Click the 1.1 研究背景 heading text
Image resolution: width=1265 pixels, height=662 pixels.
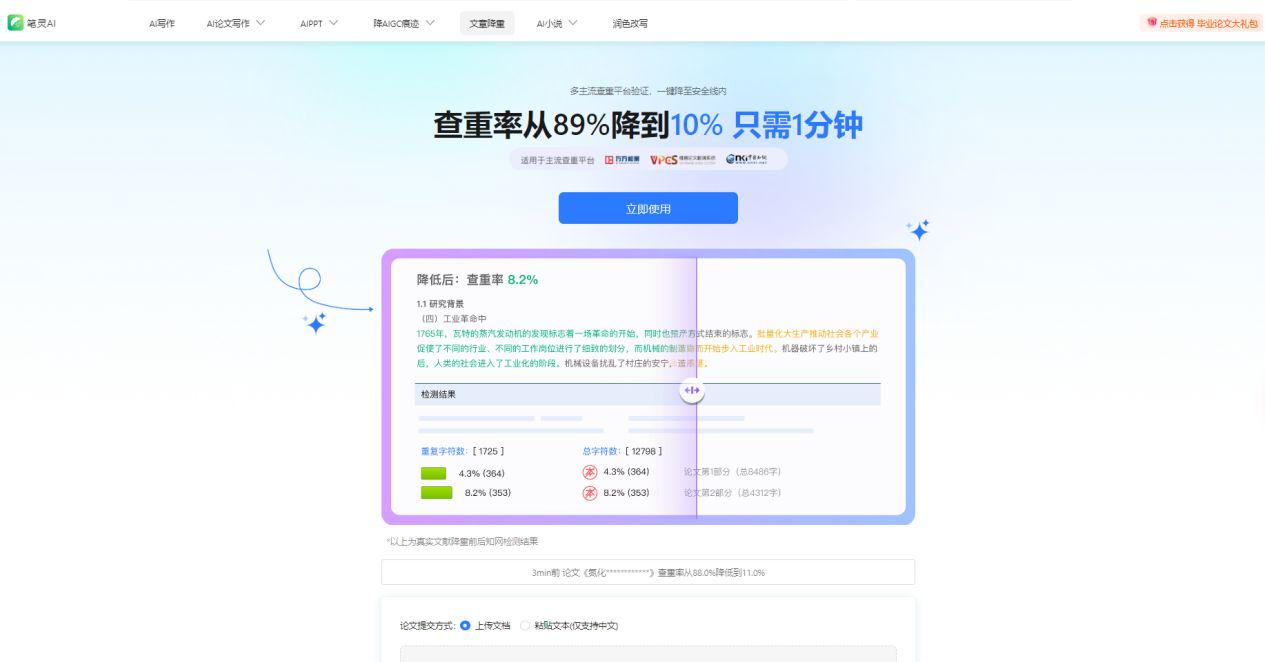coord(440,303)
